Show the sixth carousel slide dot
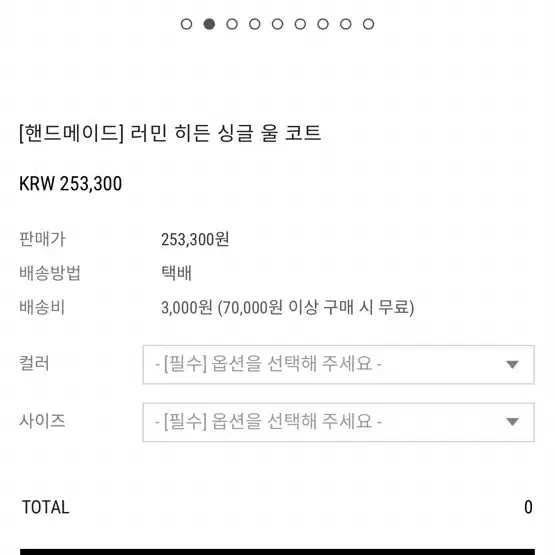Screen dimensions: 555x555 [300, 24]
